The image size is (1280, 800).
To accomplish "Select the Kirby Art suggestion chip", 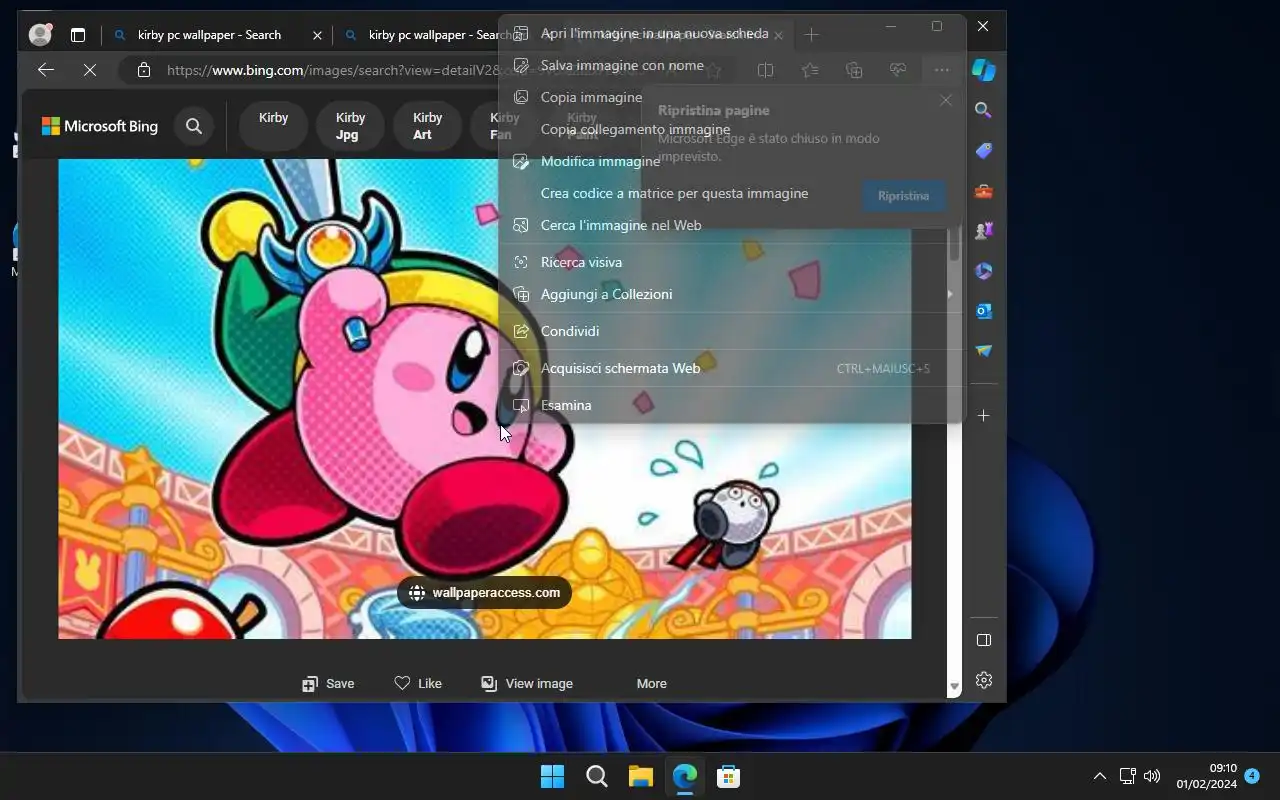I will tap(427, 126).
